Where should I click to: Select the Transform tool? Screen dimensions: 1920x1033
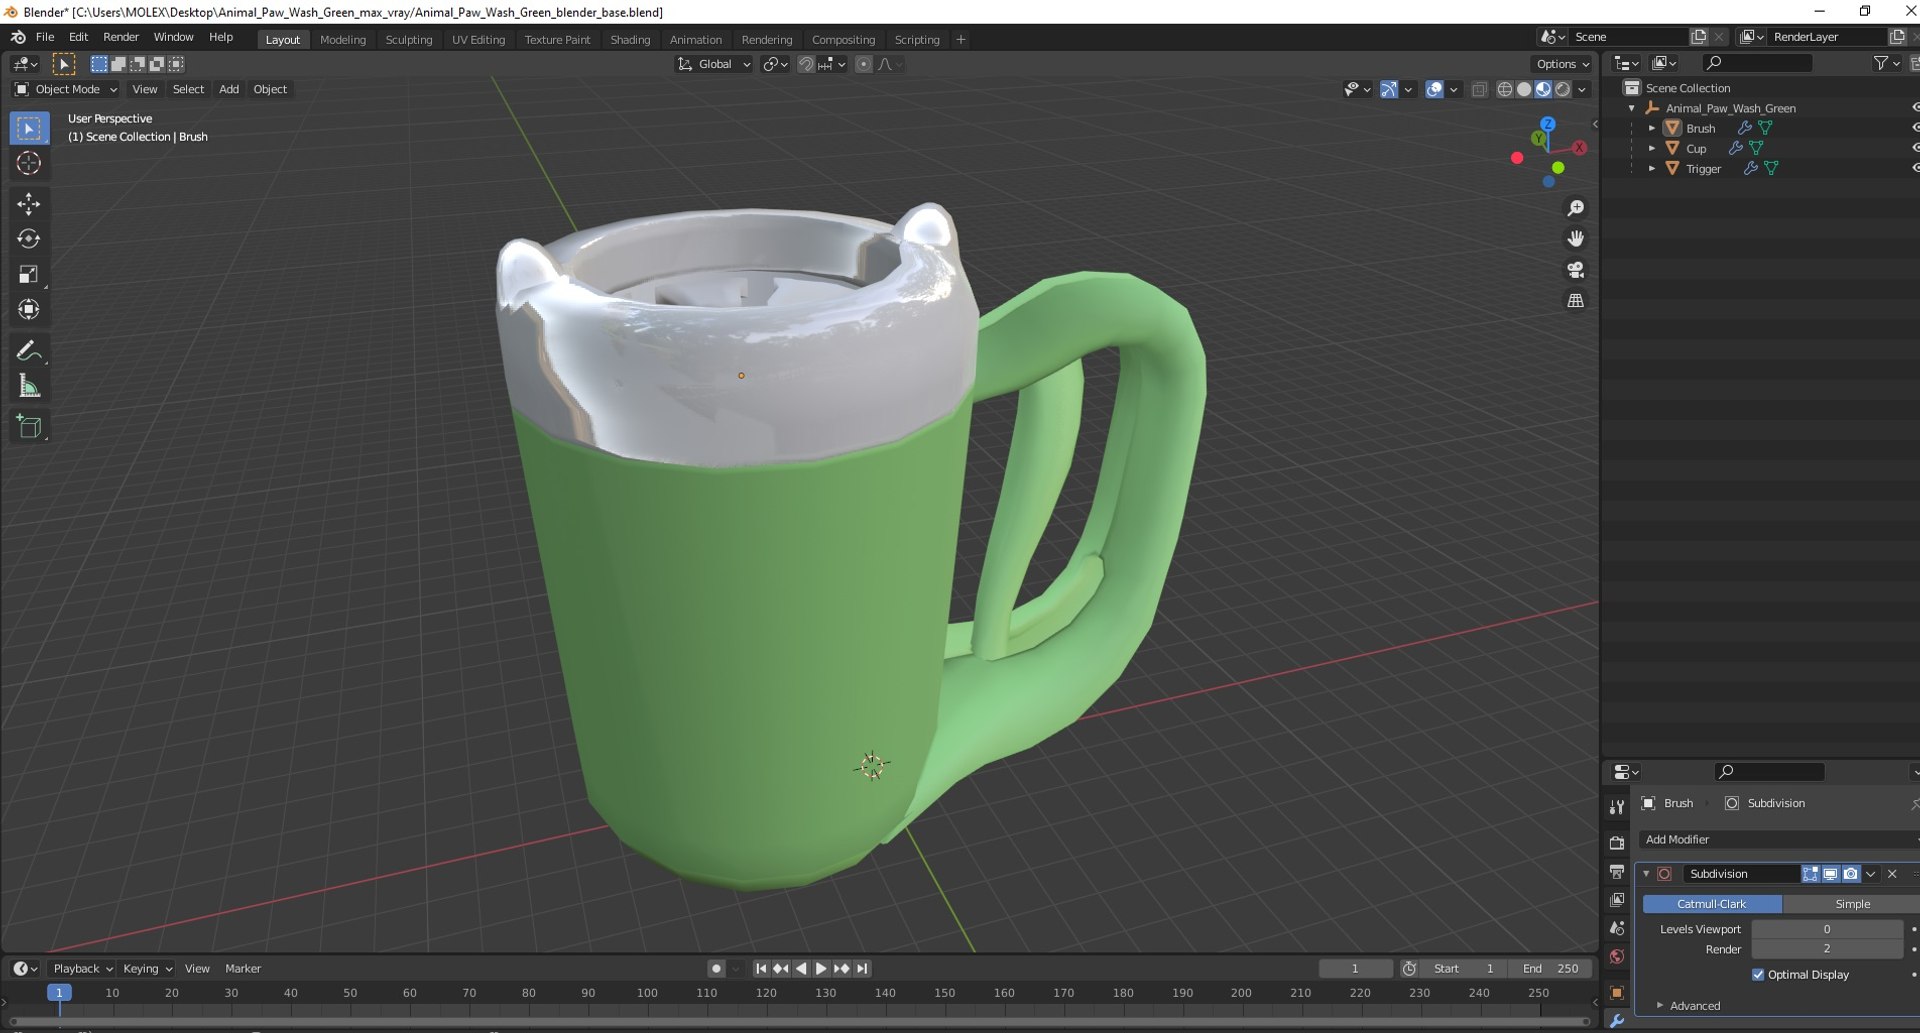tap(29, 309)
